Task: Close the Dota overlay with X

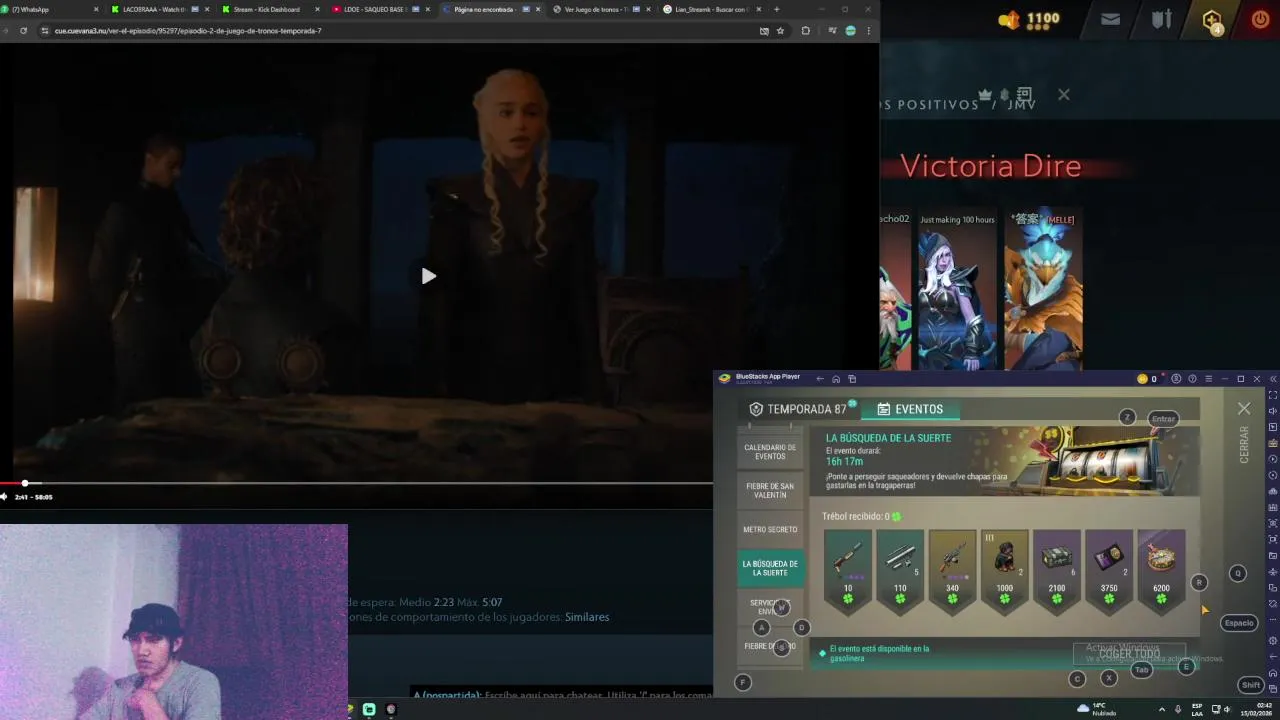Action: (1064, 95)
